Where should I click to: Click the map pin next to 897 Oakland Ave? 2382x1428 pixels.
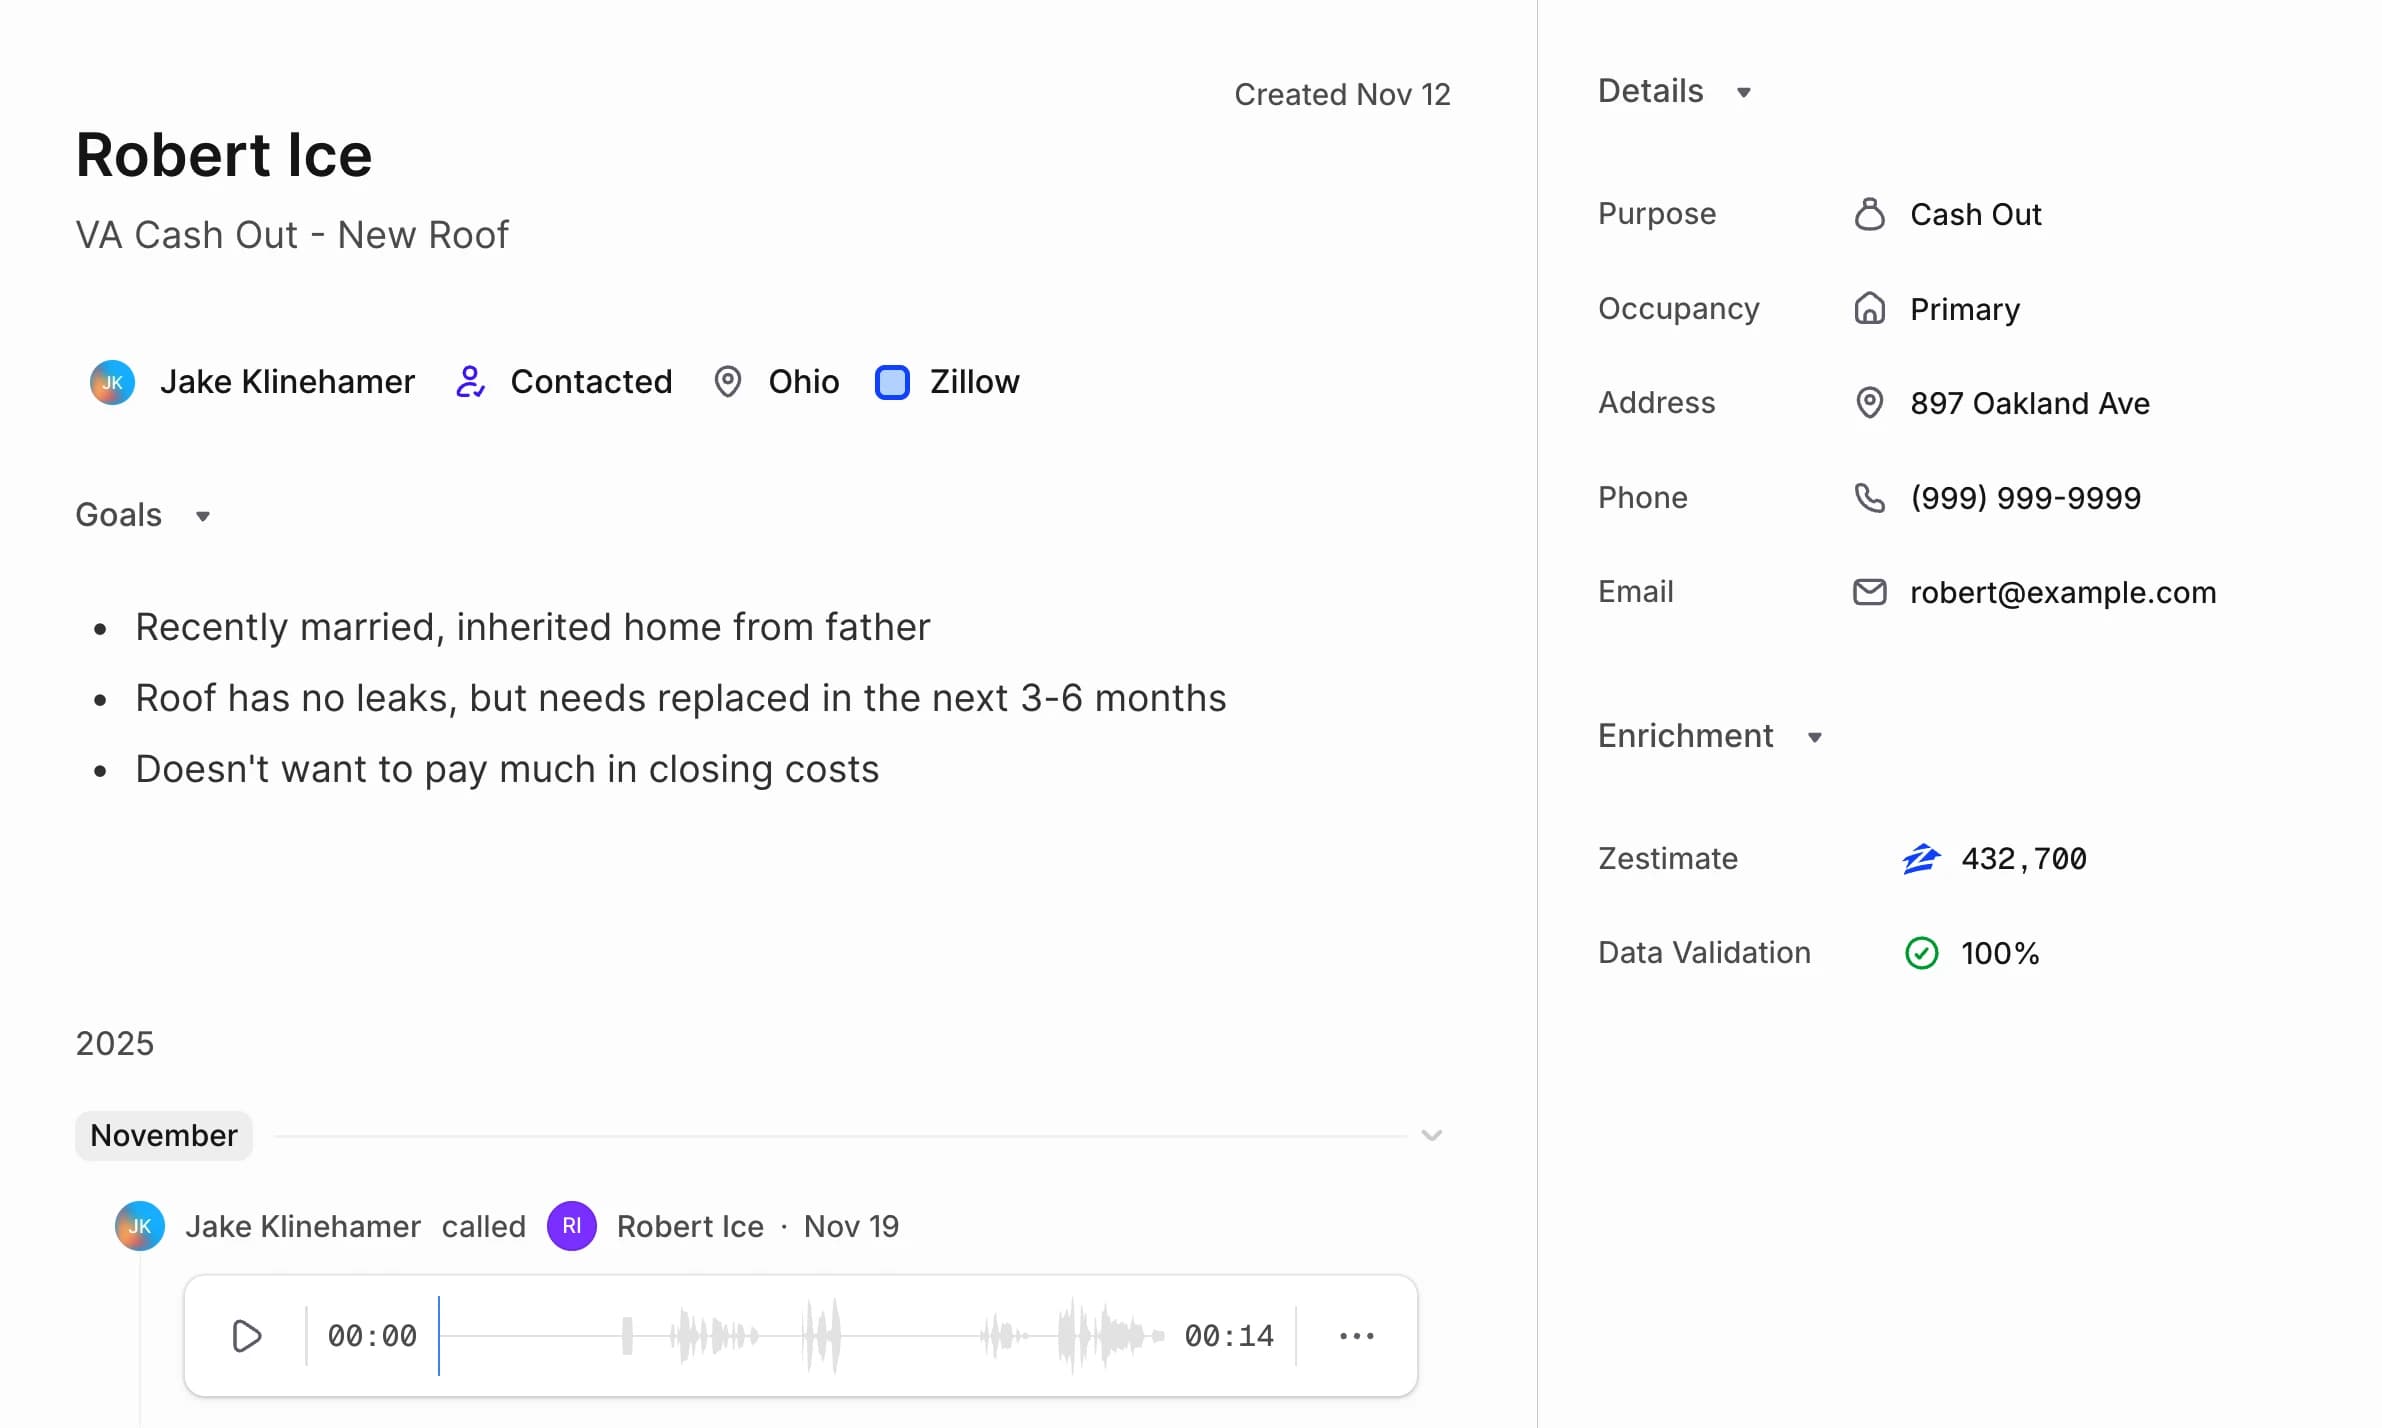1869,402
